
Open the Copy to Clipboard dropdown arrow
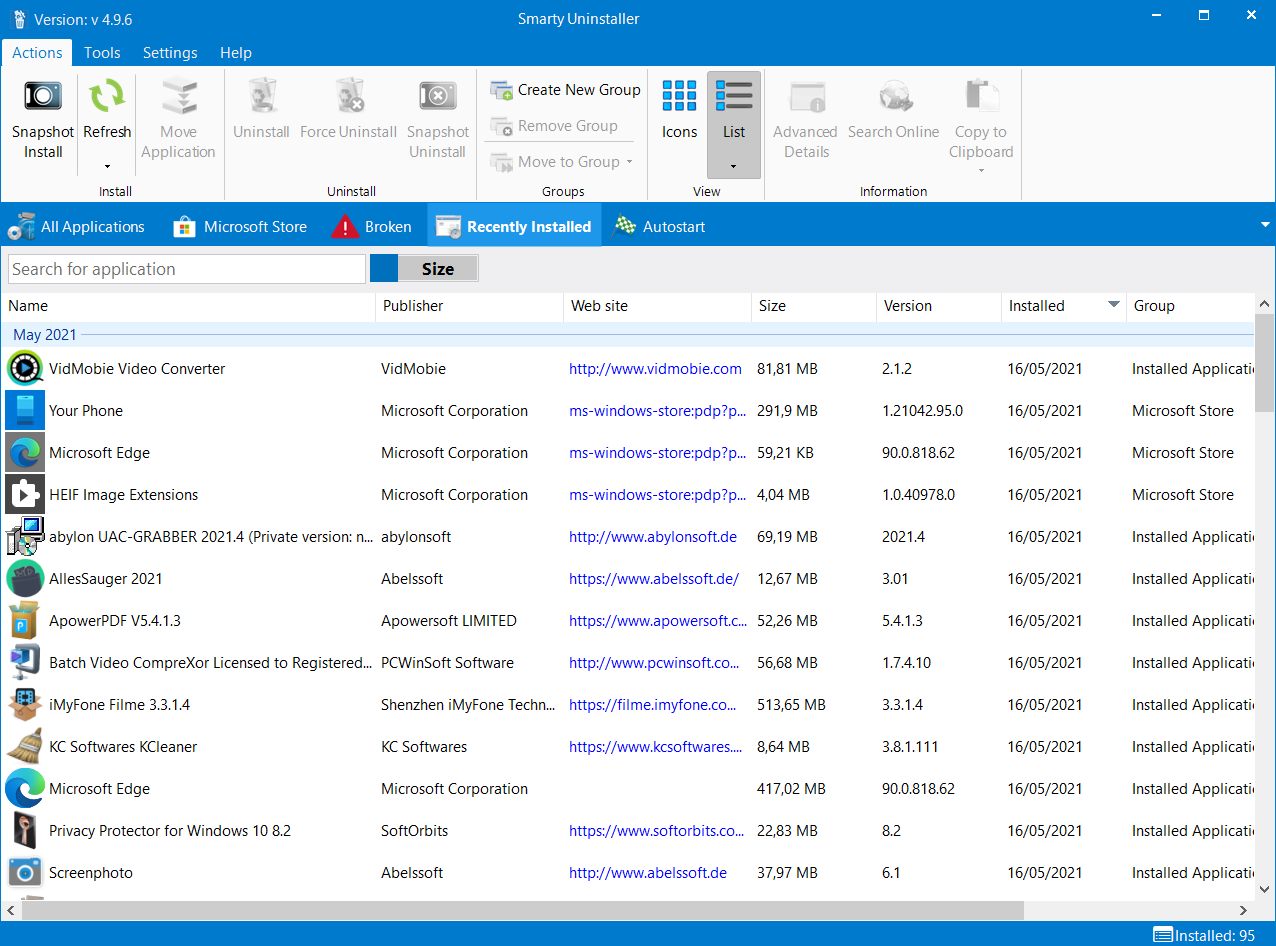[x=981, y=170]
